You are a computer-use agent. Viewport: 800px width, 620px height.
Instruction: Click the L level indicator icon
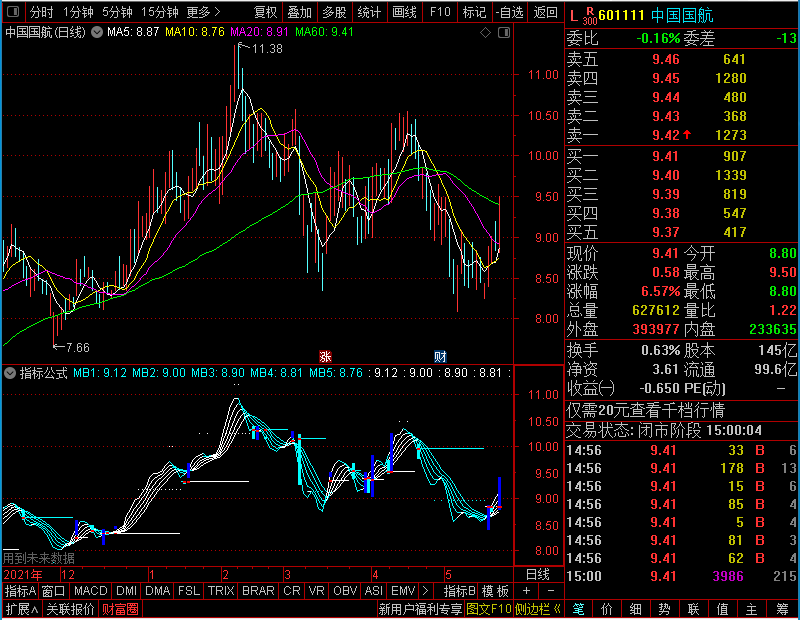point(574,16)
